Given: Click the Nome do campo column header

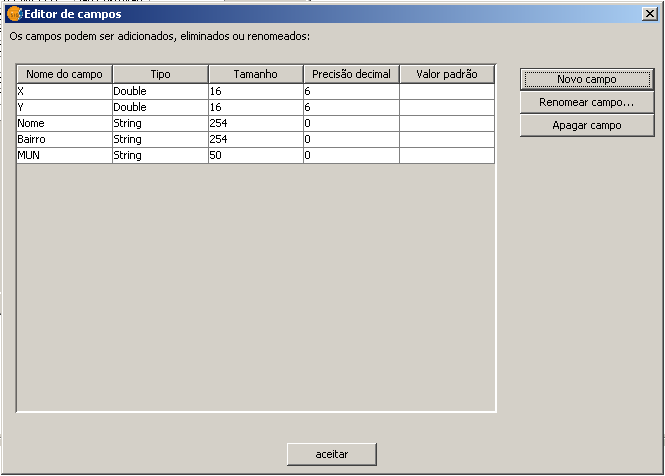Looking at the screenshot, I should [x=64, y=74].
